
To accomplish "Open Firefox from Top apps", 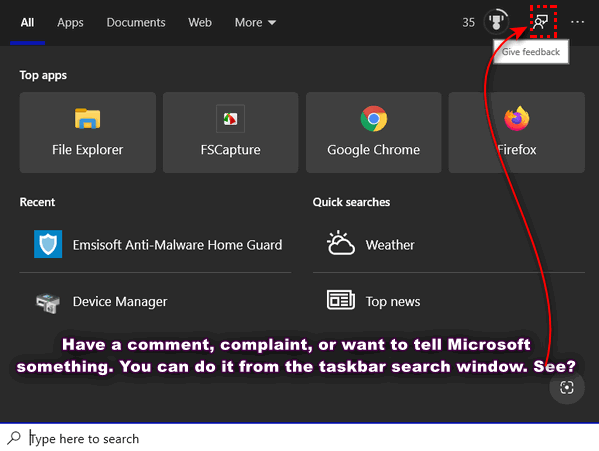I will pos(516,133).
